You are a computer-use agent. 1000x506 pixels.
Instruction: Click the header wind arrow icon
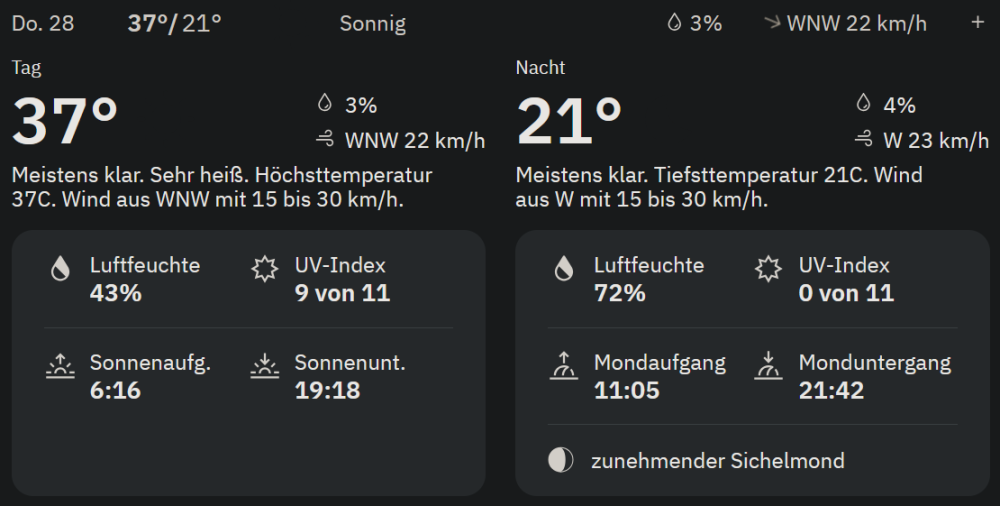771,23
